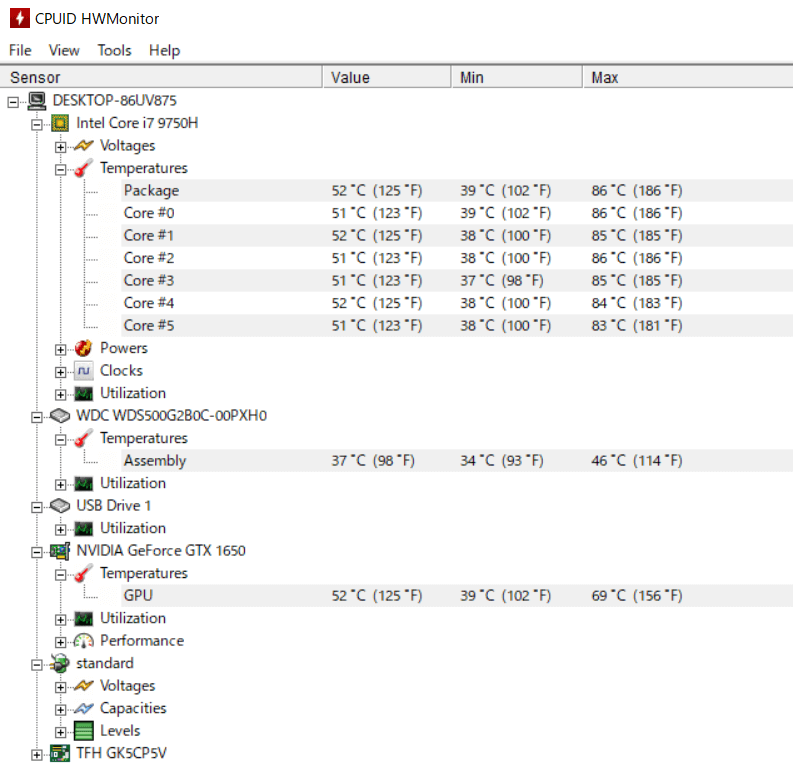
Task: Select the Core #5 row
Action: point(457,326)
